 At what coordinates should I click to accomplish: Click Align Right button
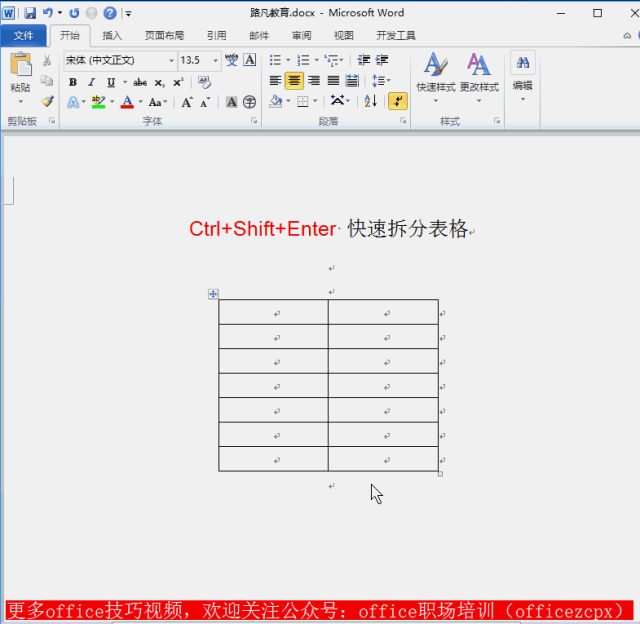pyautogui.click(x=313, y=81)
